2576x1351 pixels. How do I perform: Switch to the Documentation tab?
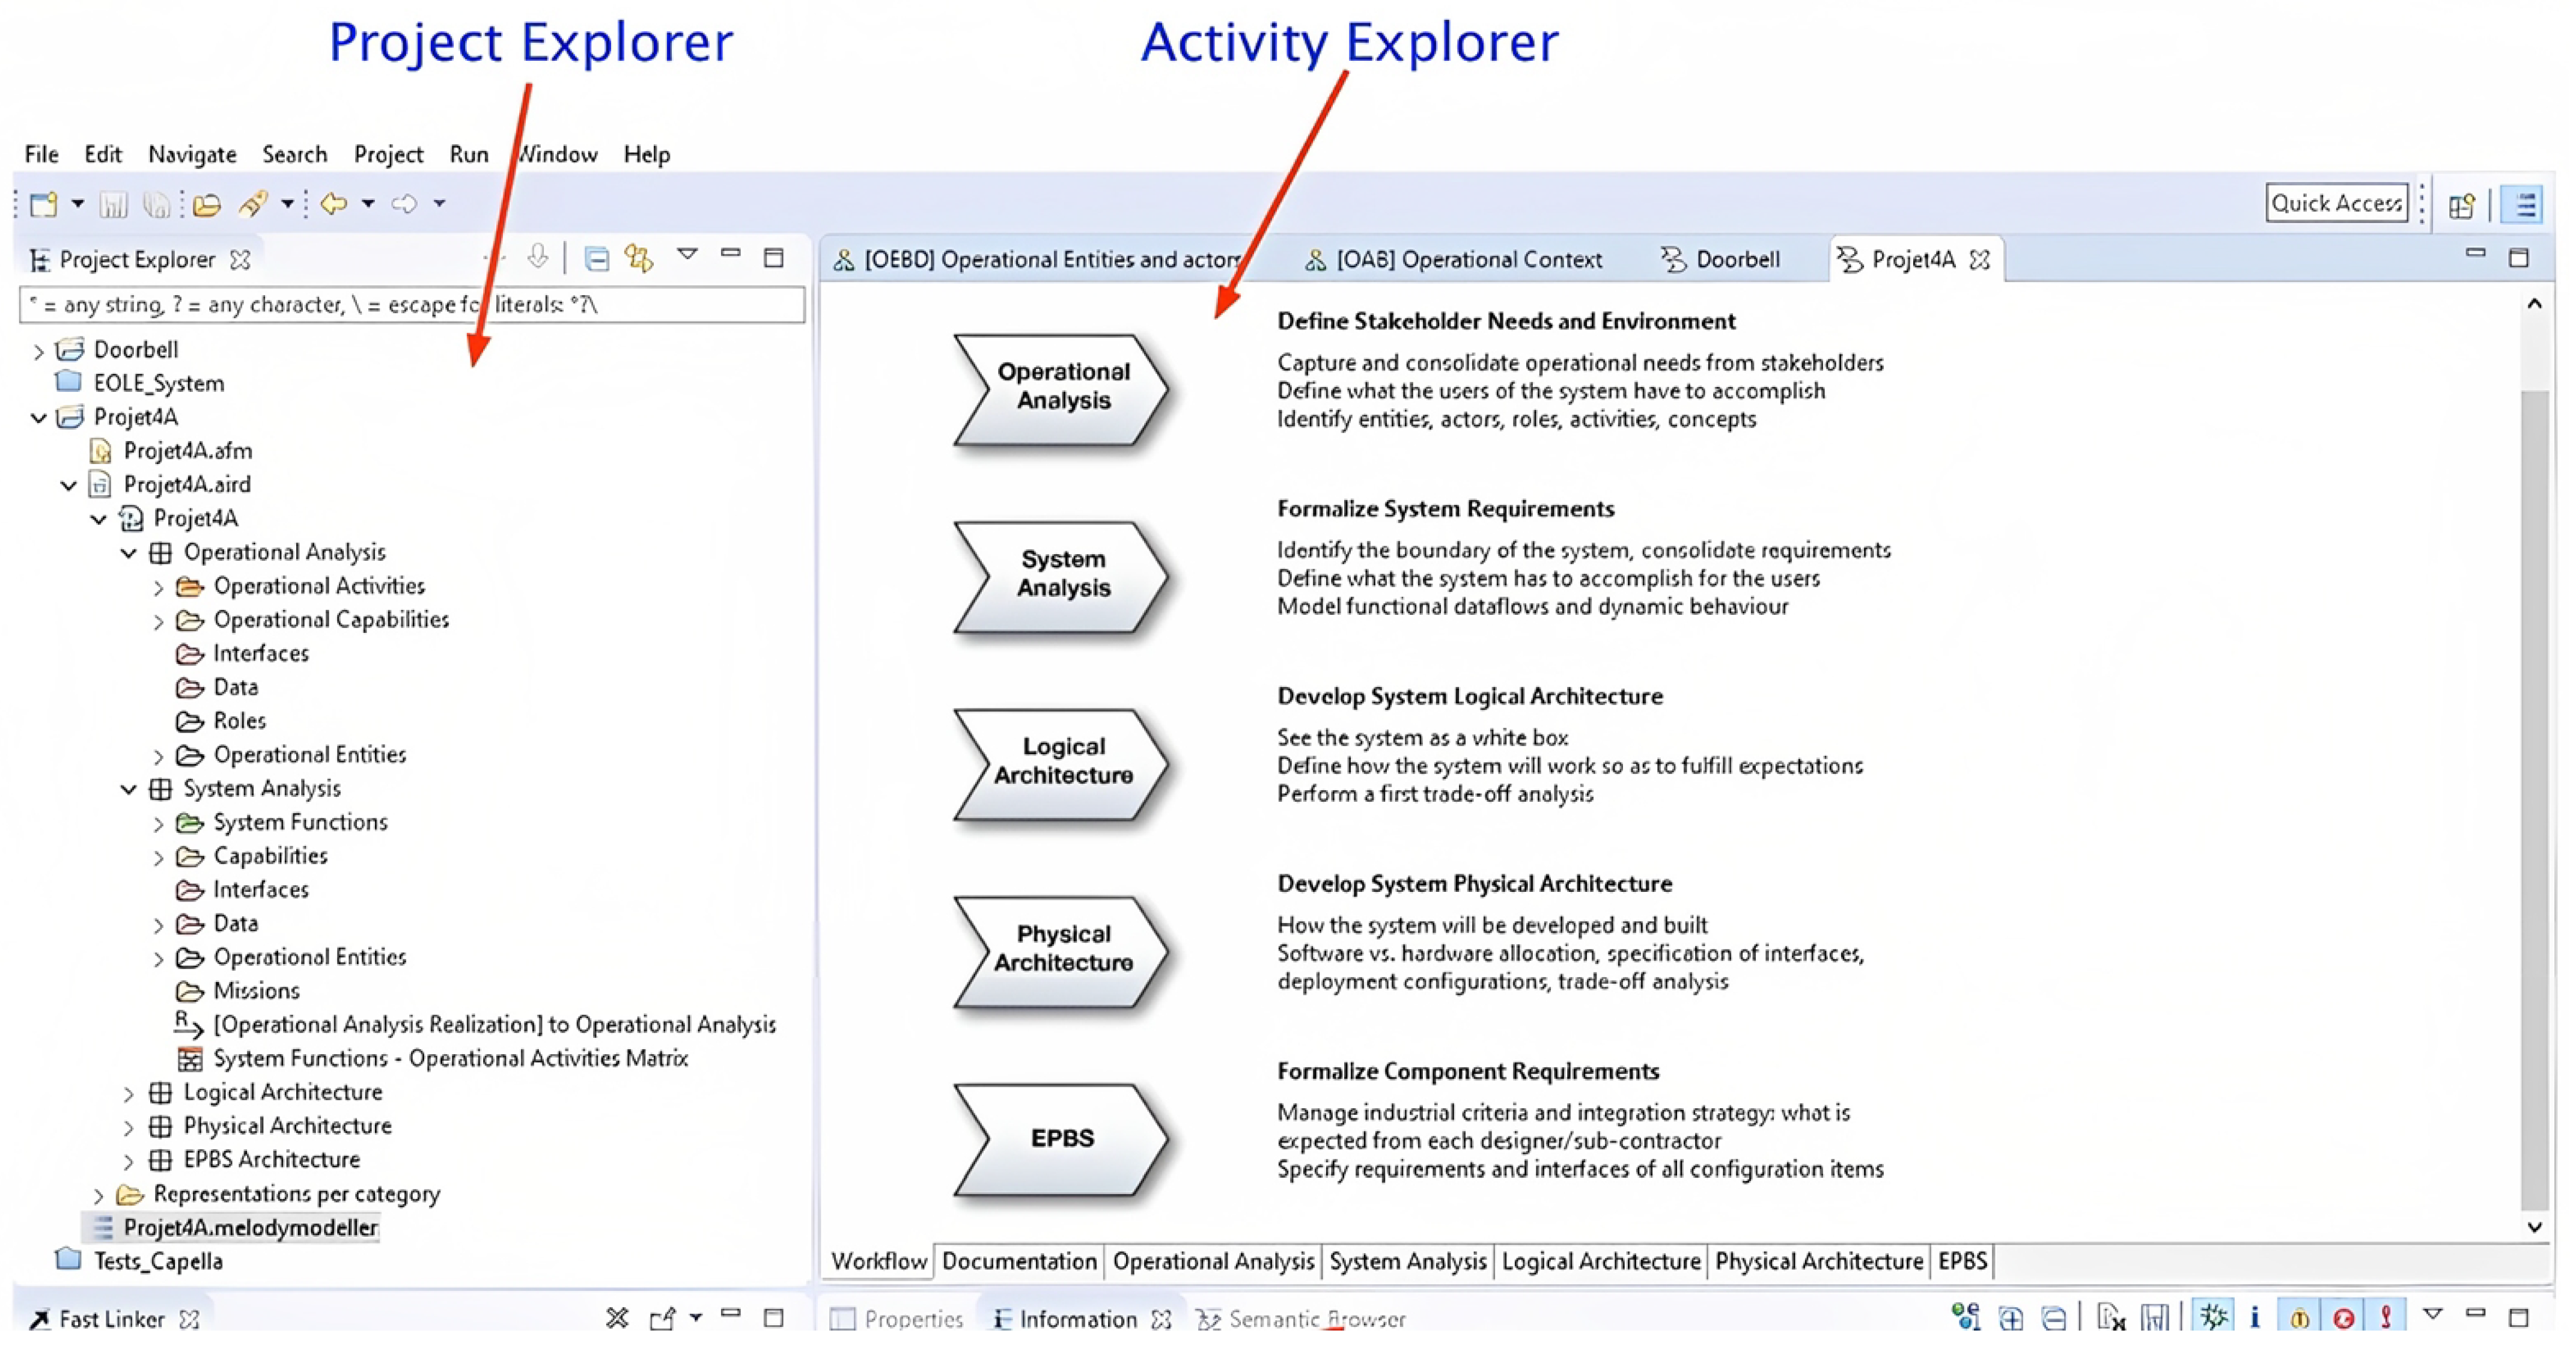coord(1018,1261)
